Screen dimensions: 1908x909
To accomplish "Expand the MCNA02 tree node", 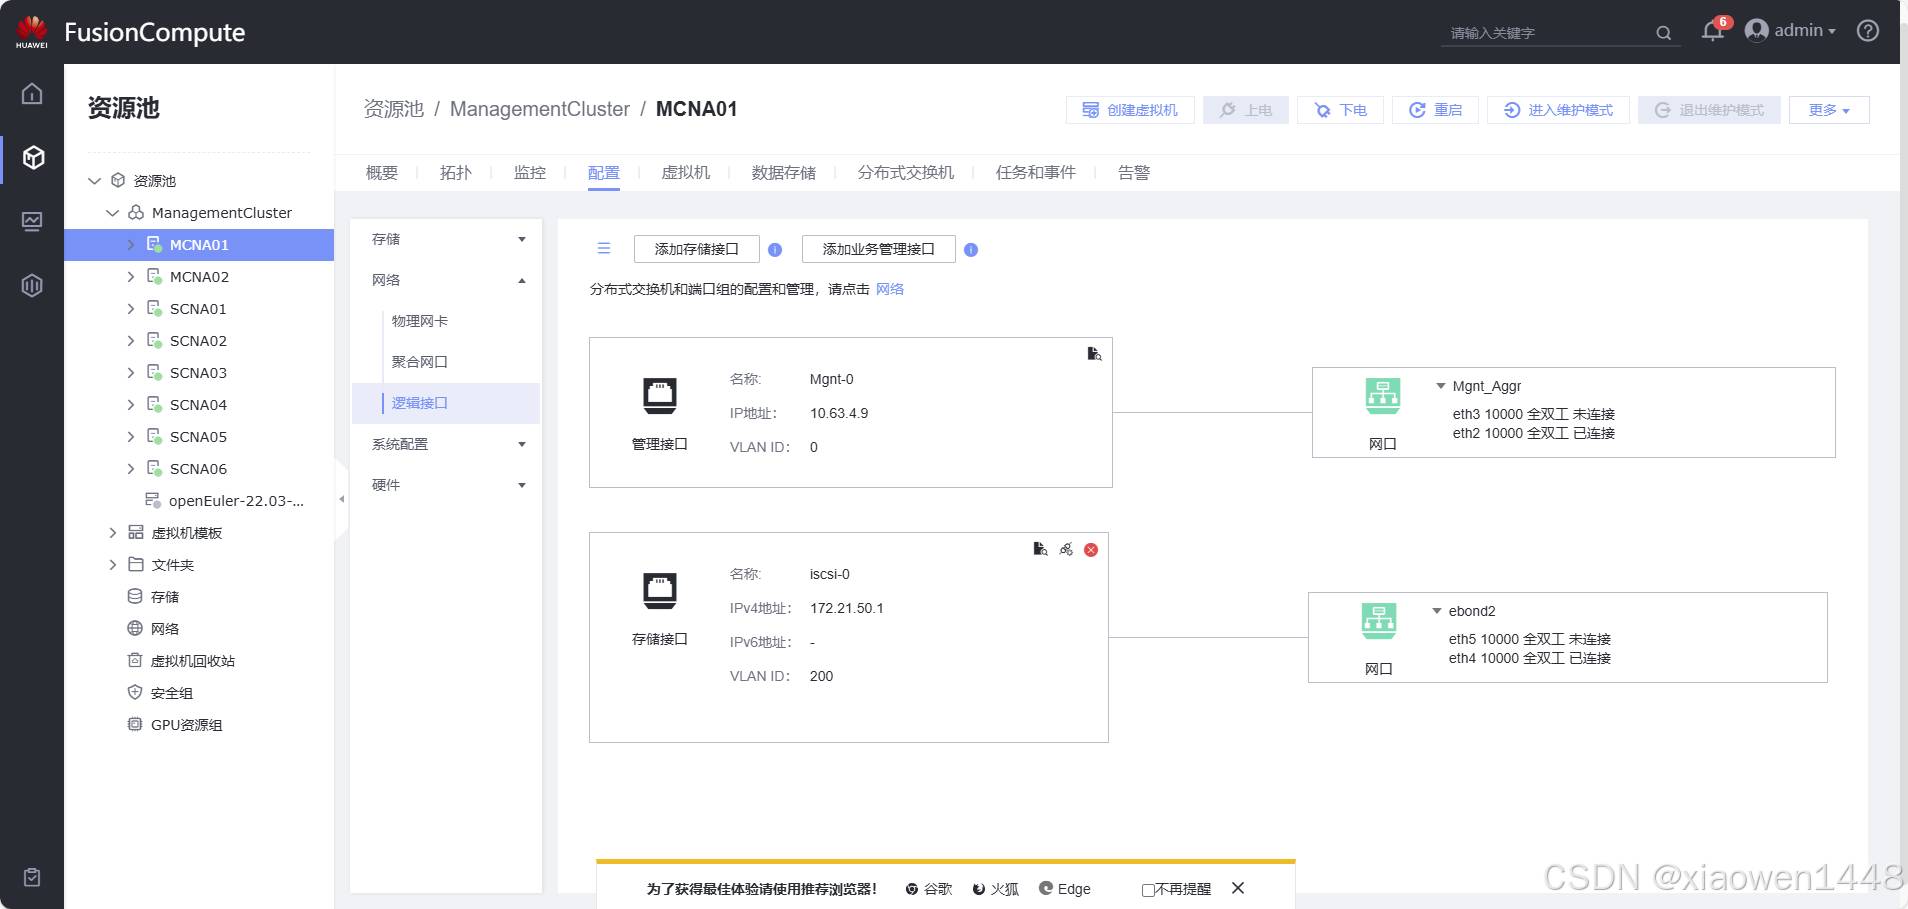I will (130, 277).
